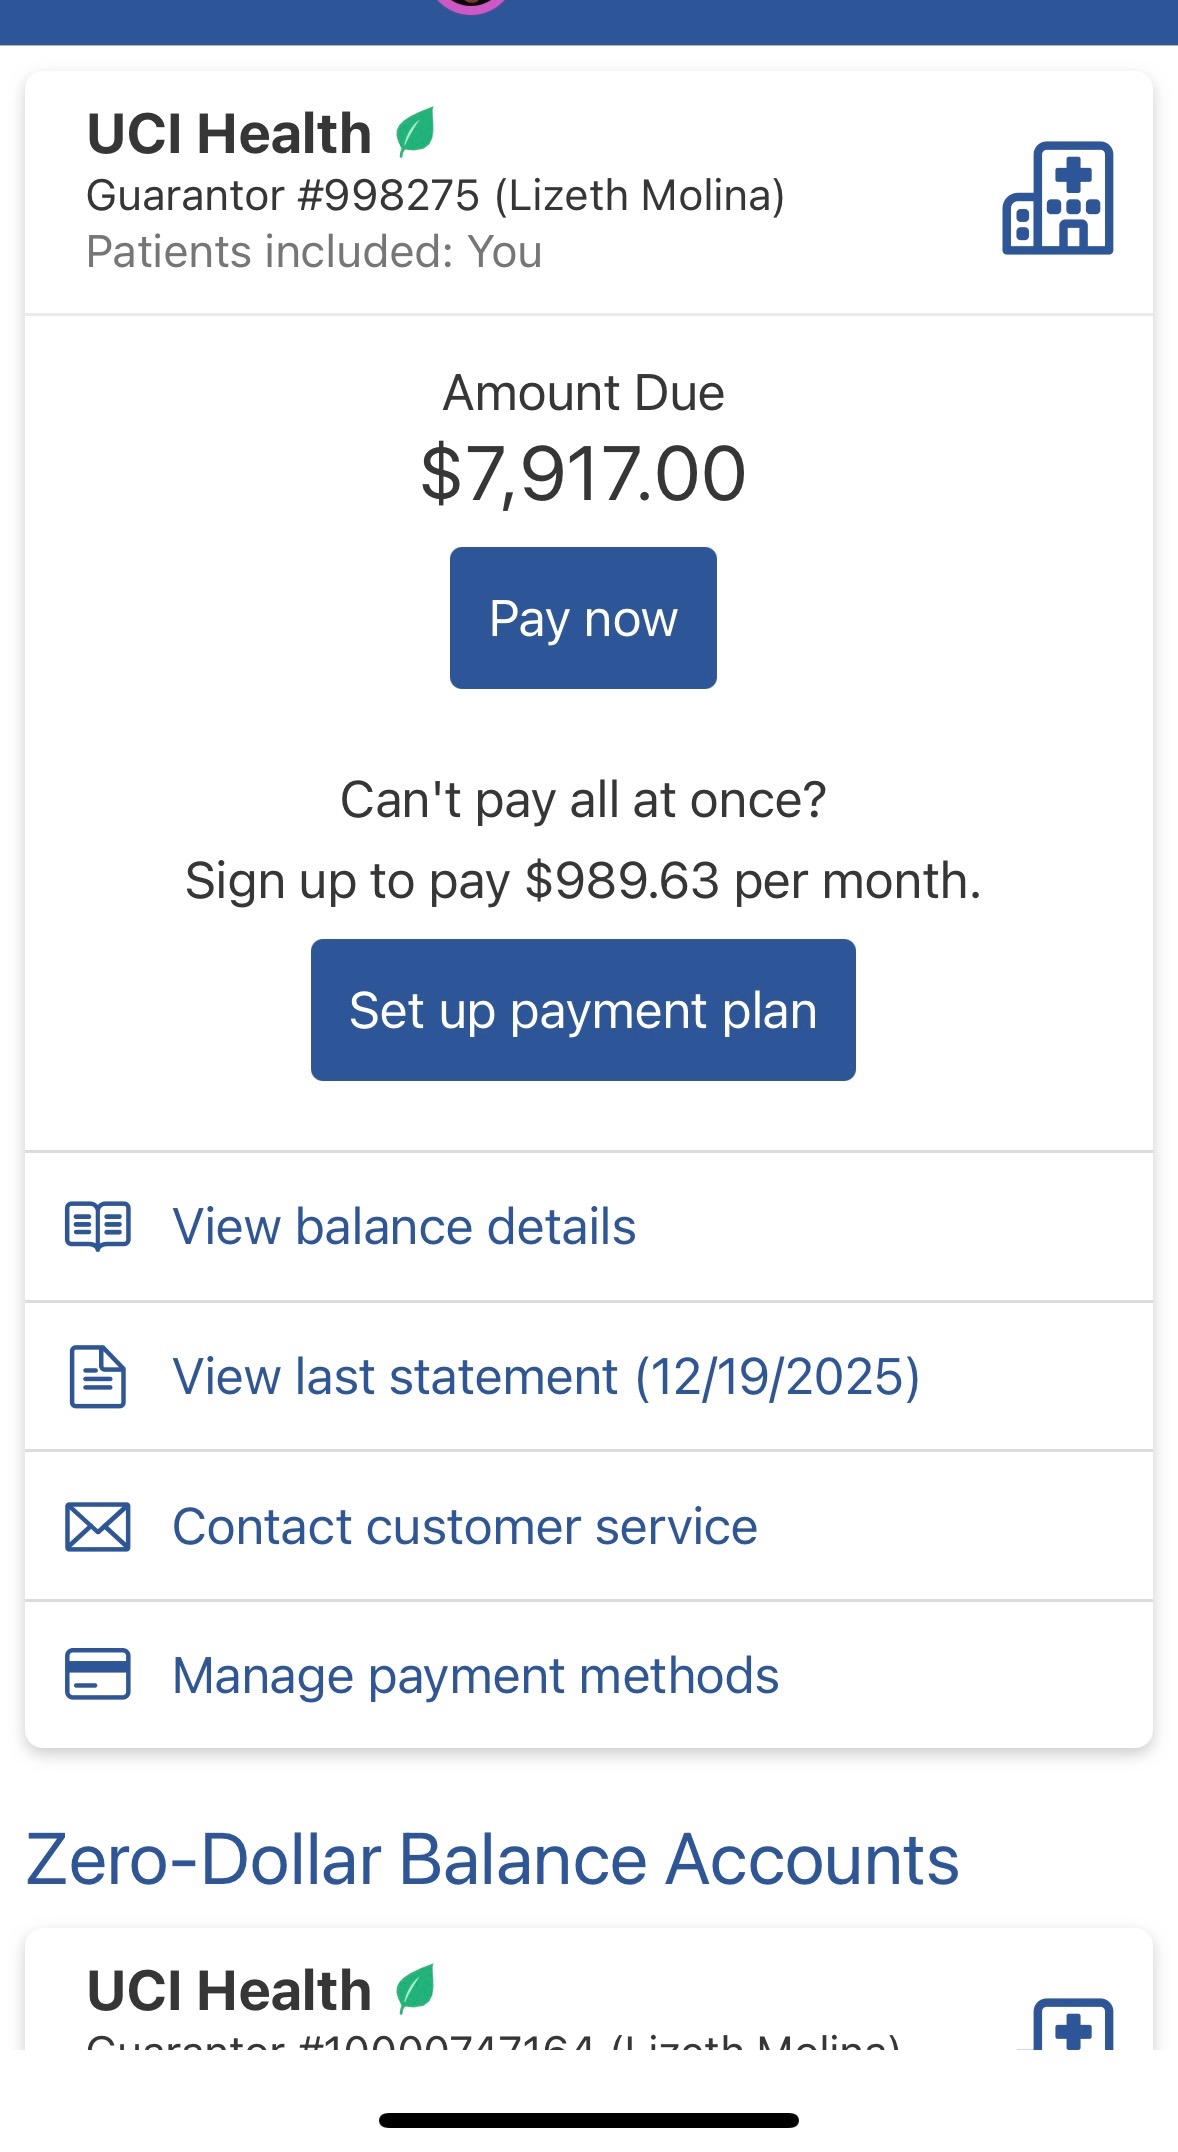Viewport: 1178px width, 2152px height.
Task: Click medical cross icon in zero-dollar account card
Action: [1073, 2024]
